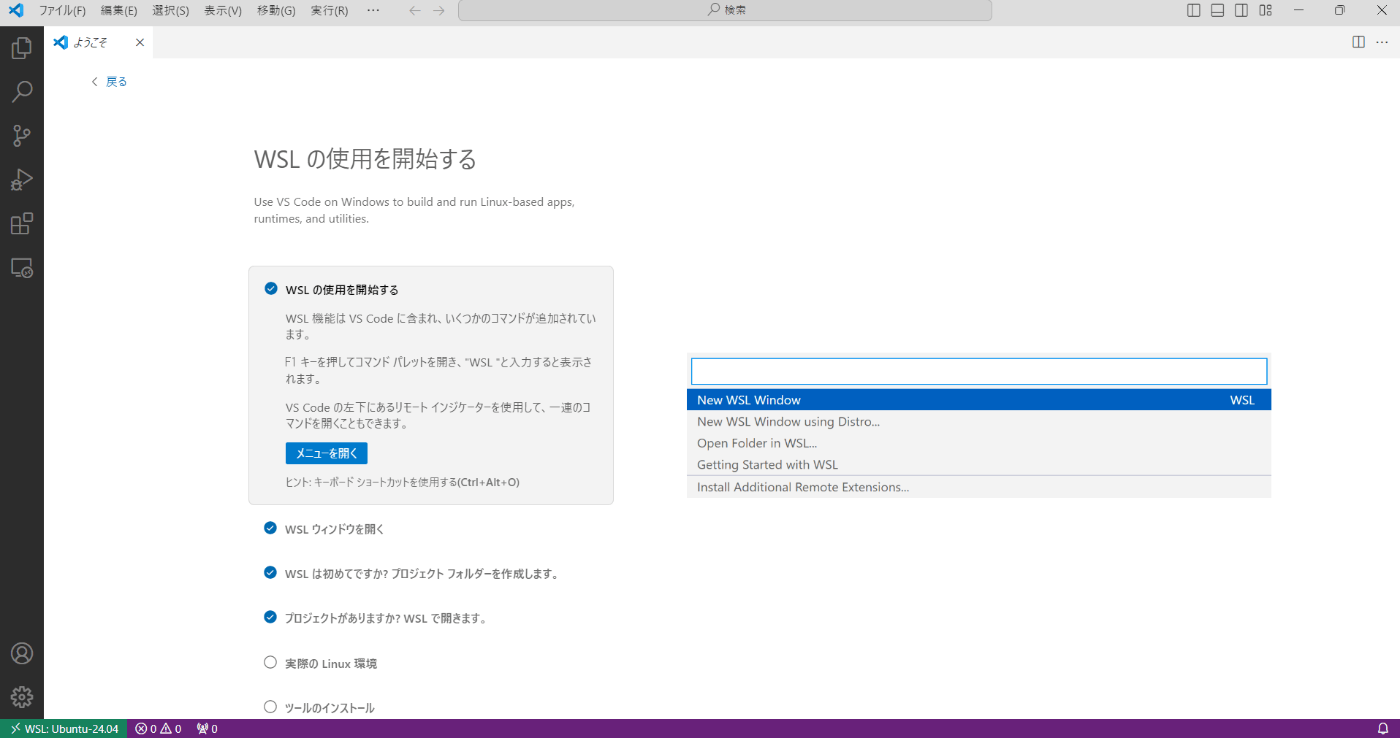
Task: Click the New WSL Window preview entry
Action: [979, 400]
